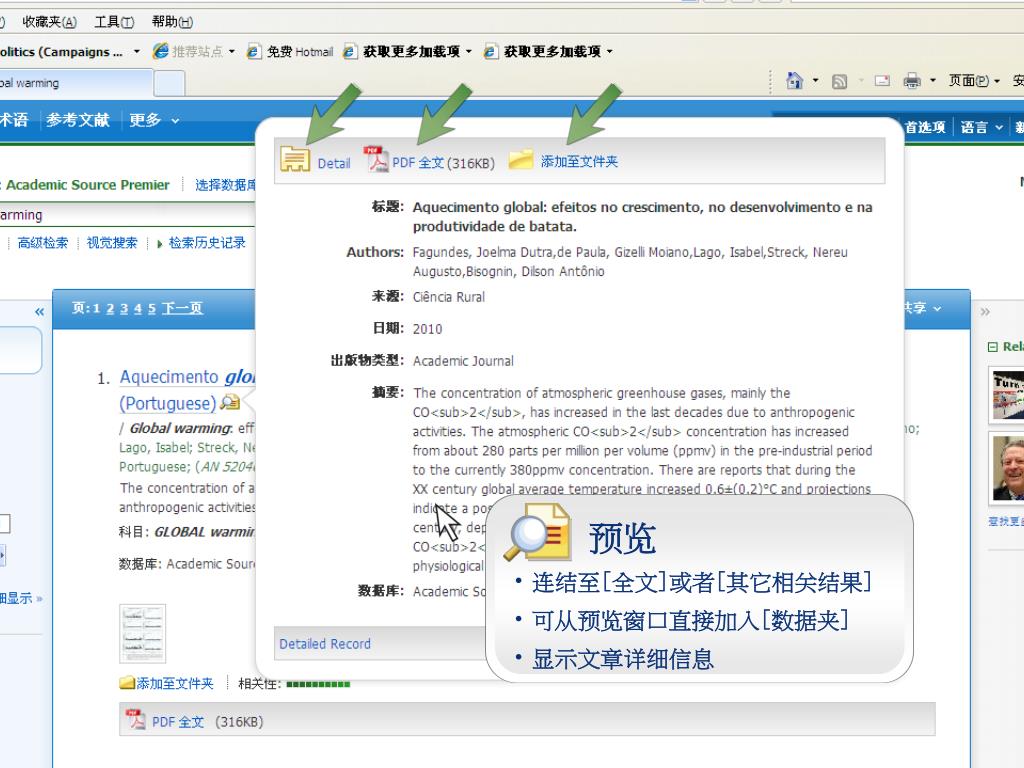The width and height of the screenshot is (1024, 768).
Task: Click the read mail envelope toolbar icon
Action: click(x=882, y=81)
